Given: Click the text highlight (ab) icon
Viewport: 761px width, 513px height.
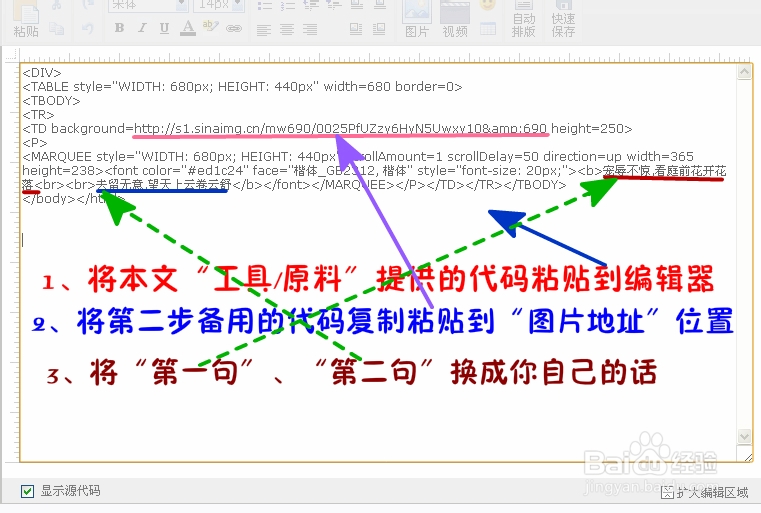Looking at the screenshot, I should pyautogui.click(x=210, y=27).
